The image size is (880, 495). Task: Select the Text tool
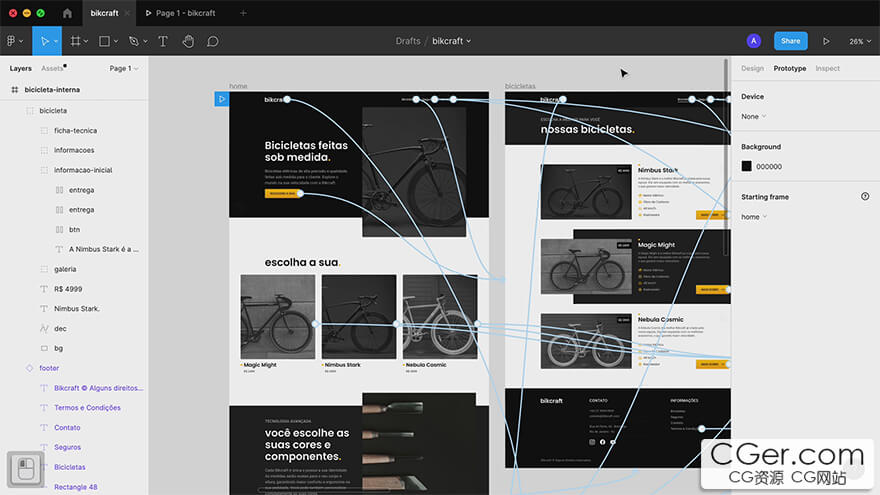pyautogui.click(x=163, y=41)
